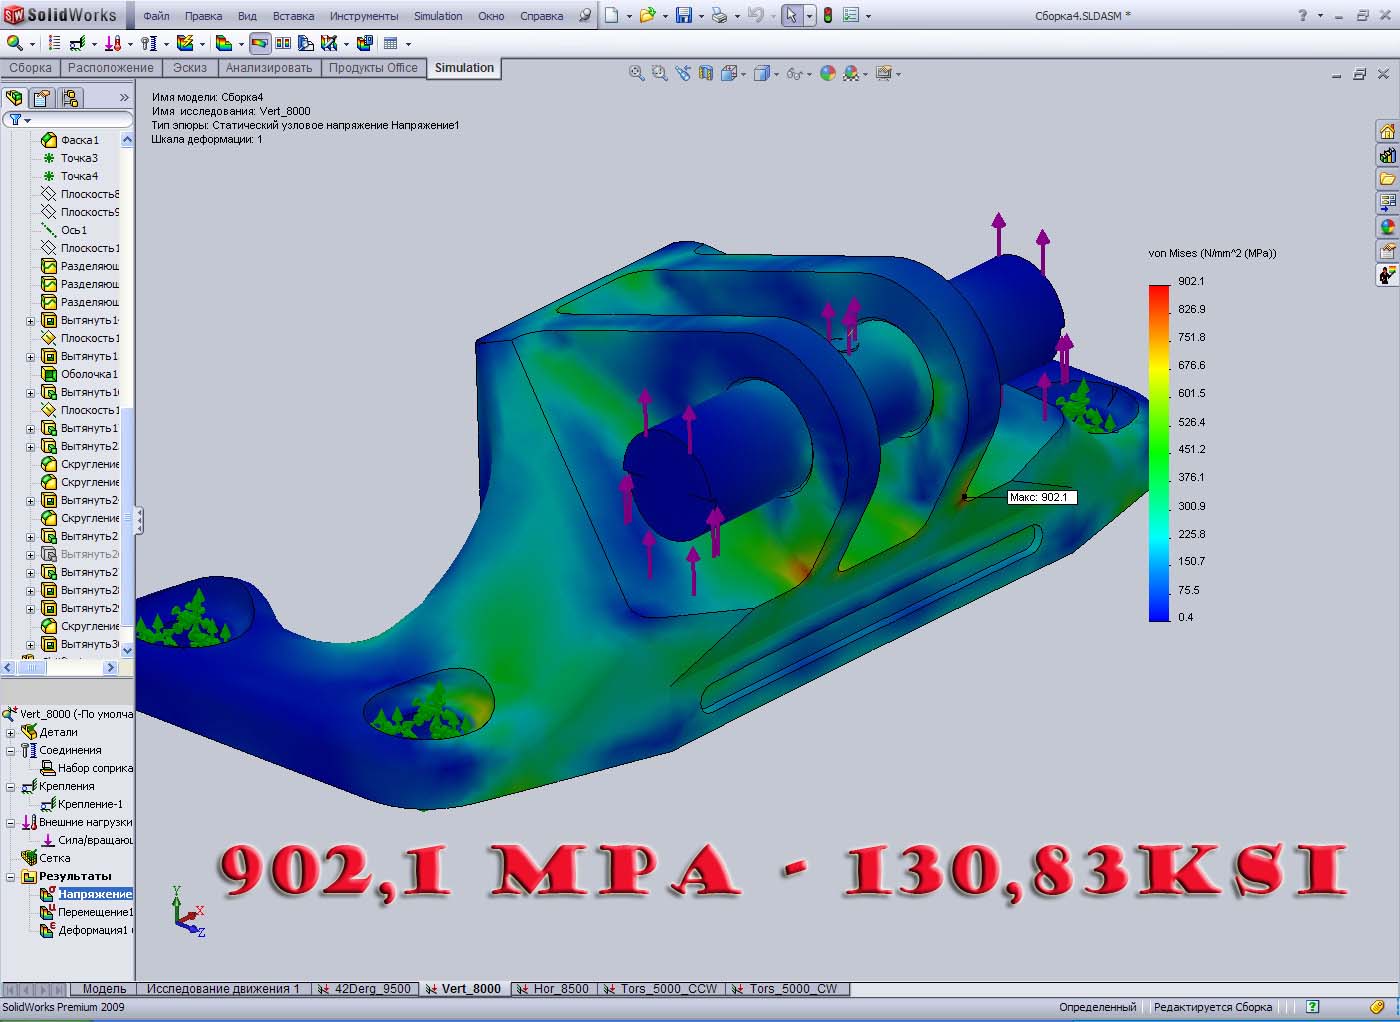Click the Rebuild traffic light icon
The height and width of the screenshot is (1022, 1400).
coord(828,15)
